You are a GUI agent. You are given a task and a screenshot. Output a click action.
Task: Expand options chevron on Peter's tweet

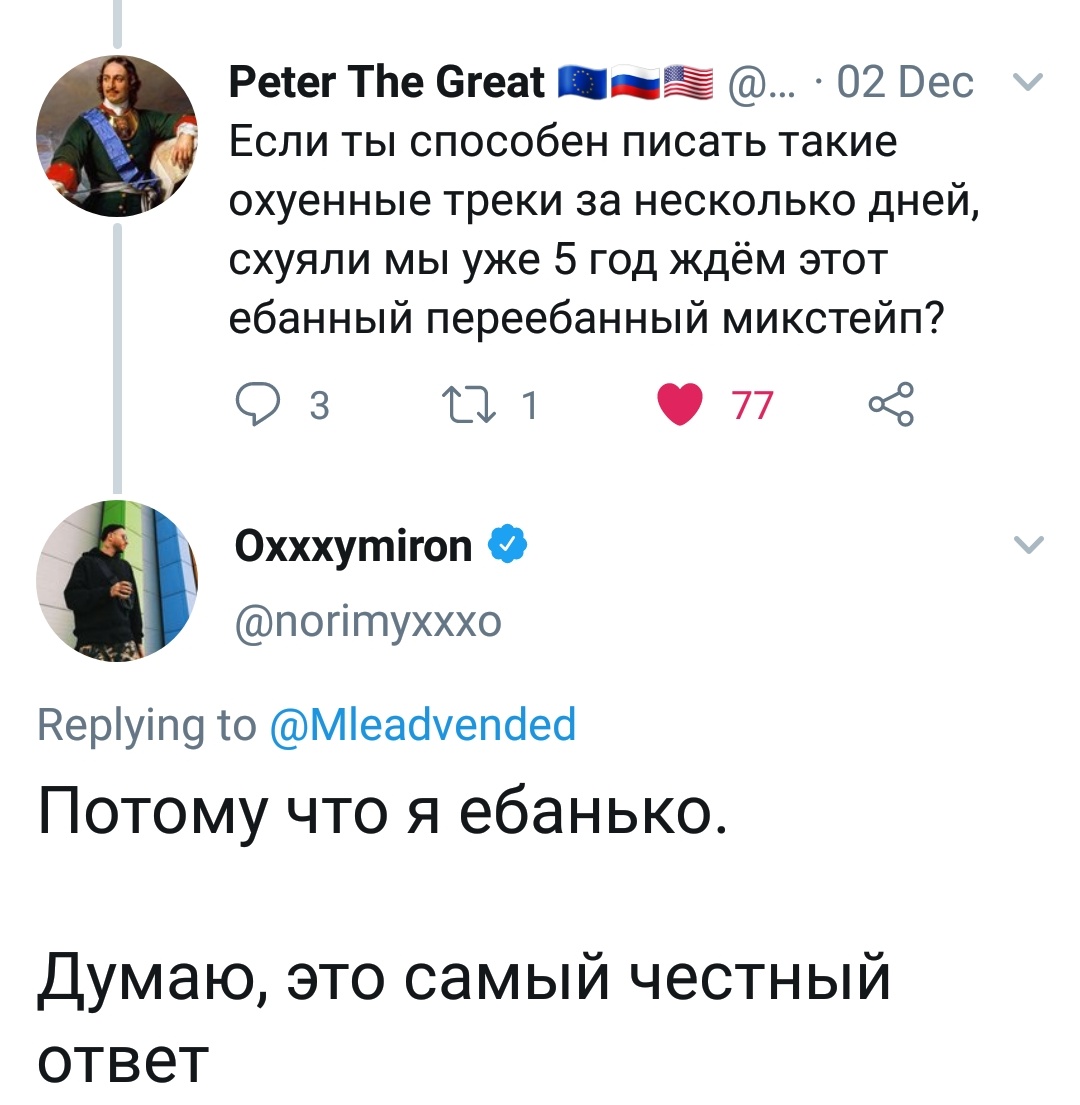(1028, 84)
